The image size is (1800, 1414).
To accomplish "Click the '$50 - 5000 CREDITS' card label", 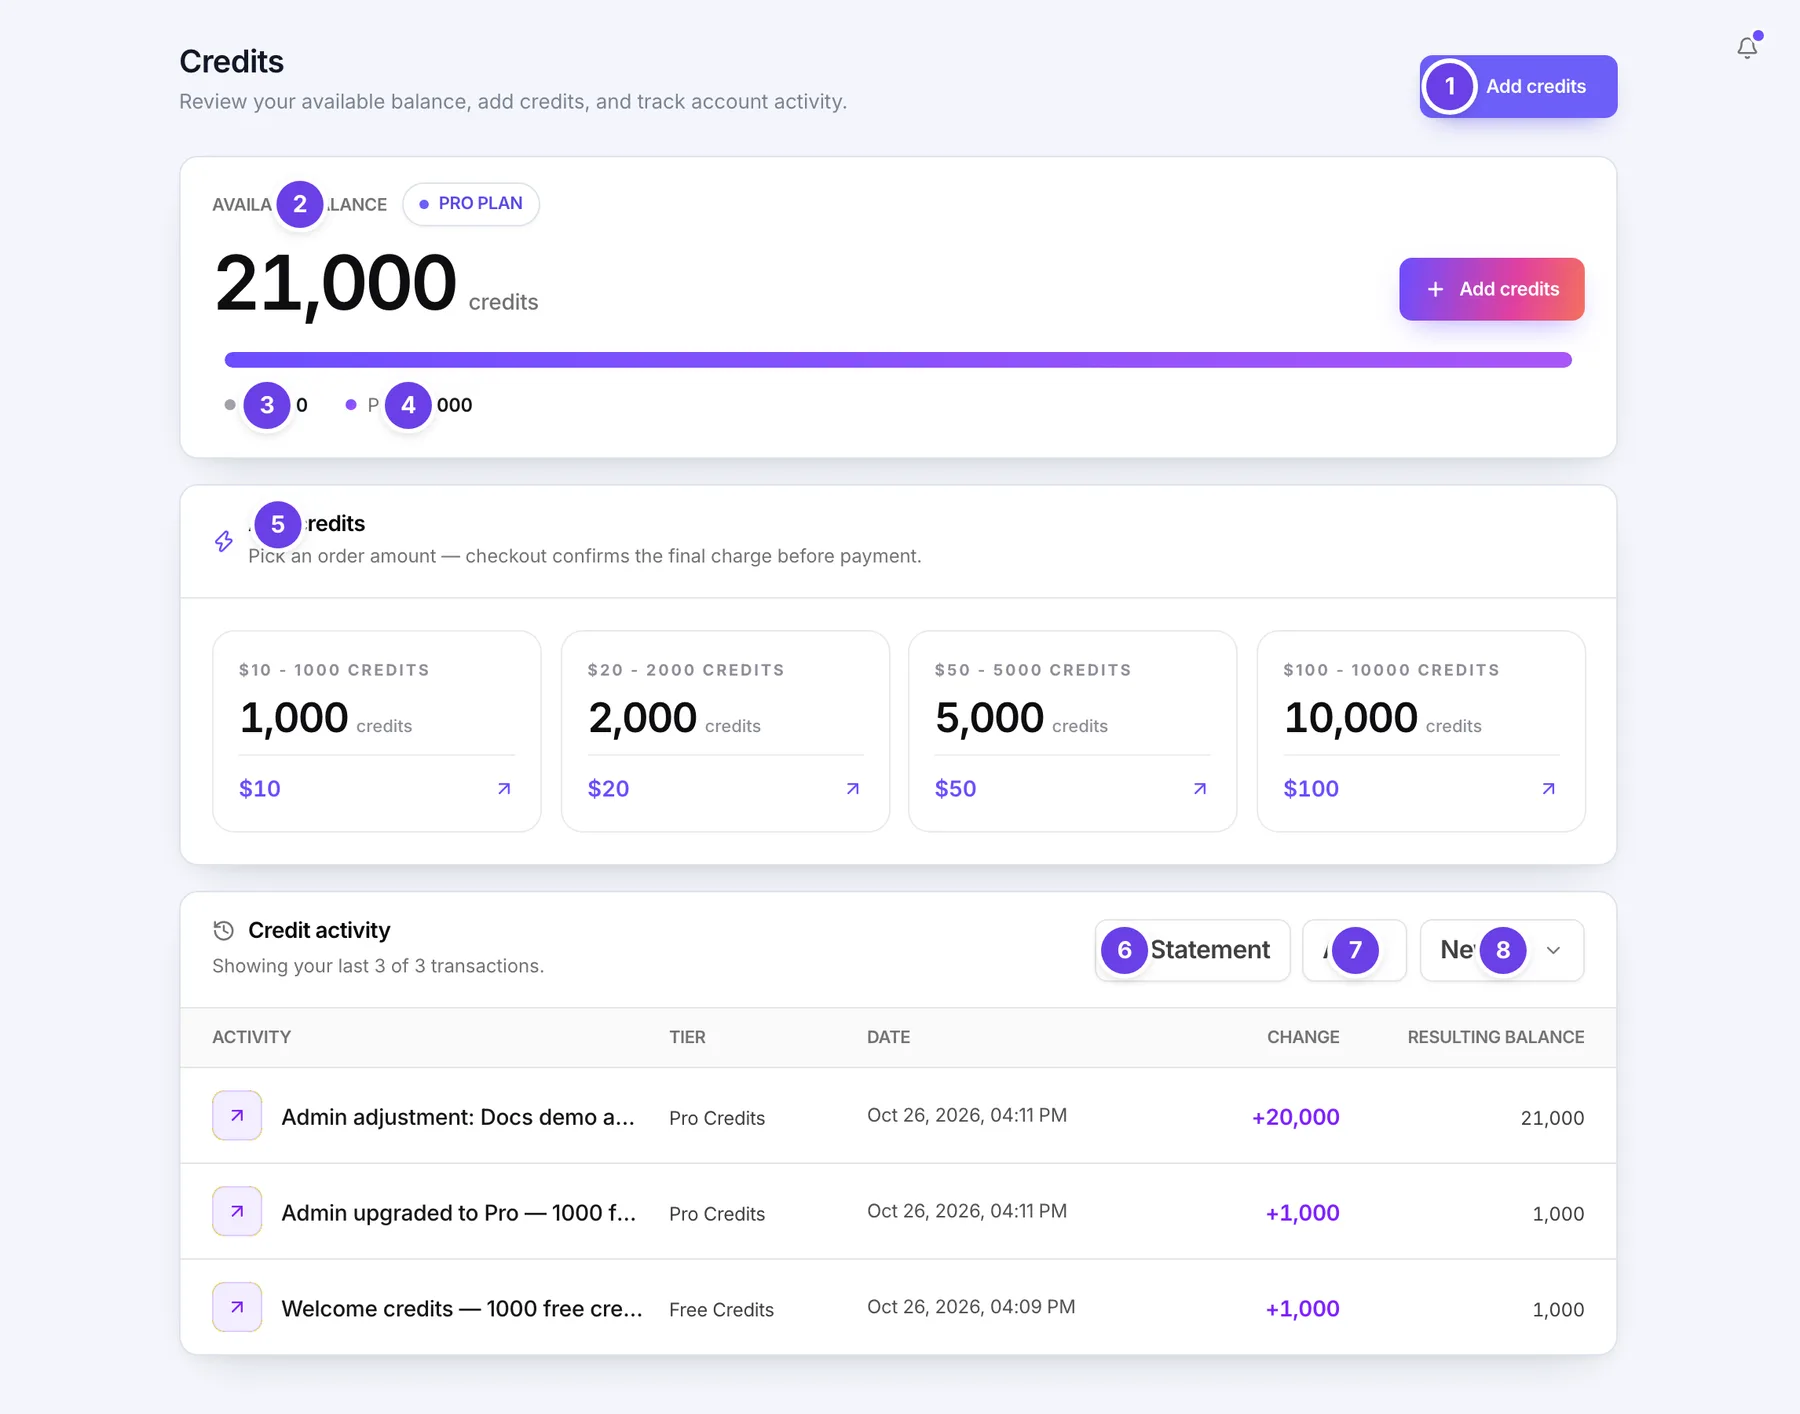I will (1033, 670).
